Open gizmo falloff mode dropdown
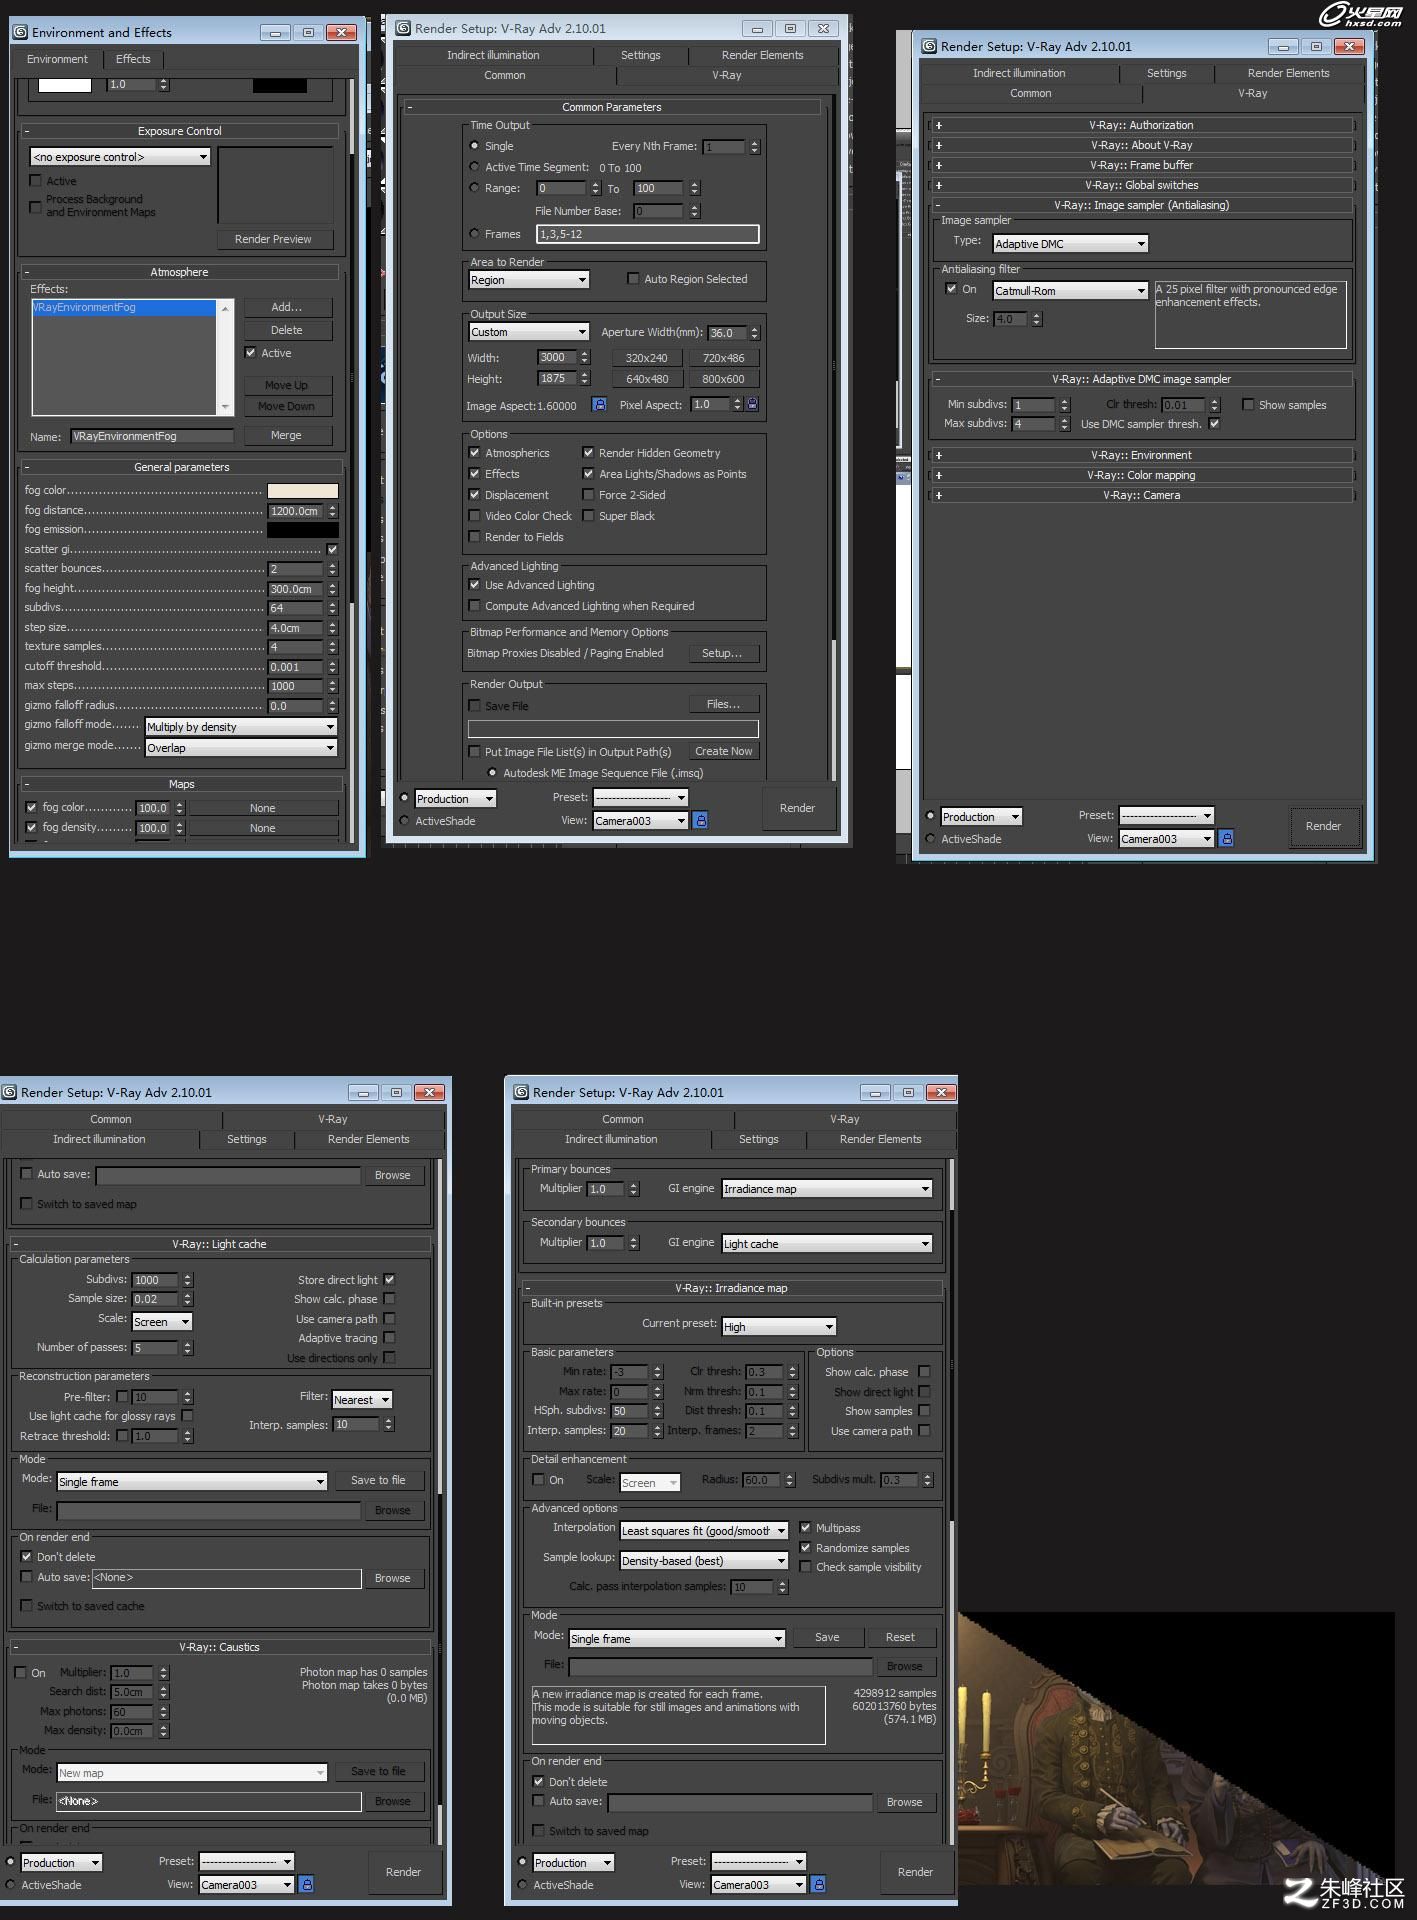This screenshot has width=1417, height=1920. [x=241, y=727]
